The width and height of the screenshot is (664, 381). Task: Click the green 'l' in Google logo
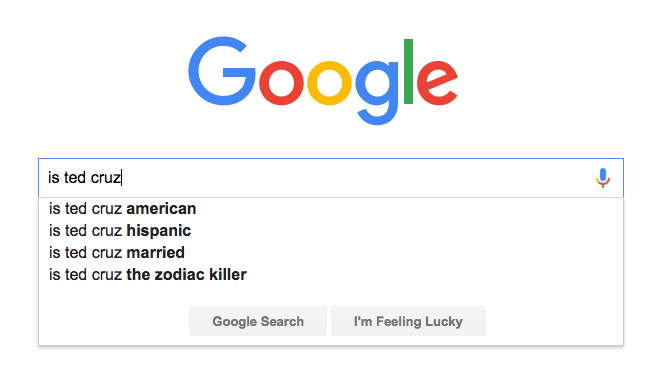[x=408, y=71]
